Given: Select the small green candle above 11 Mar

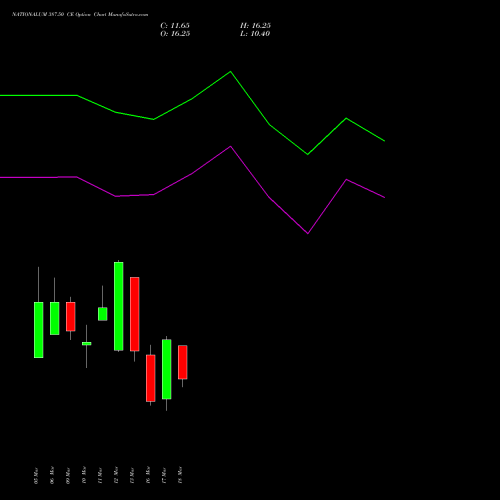Looking at the screenshot, I should (103, 314).
